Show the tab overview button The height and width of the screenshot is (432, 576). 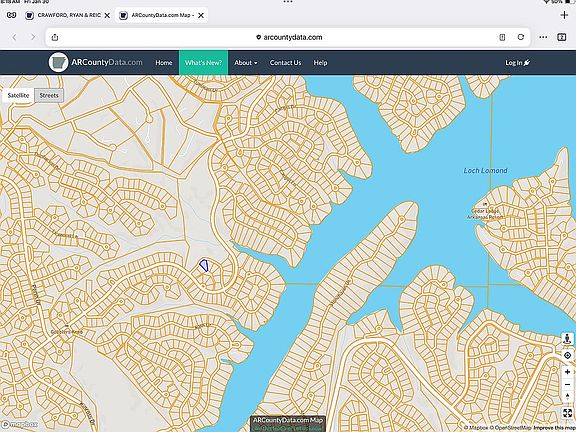[562, 37]
